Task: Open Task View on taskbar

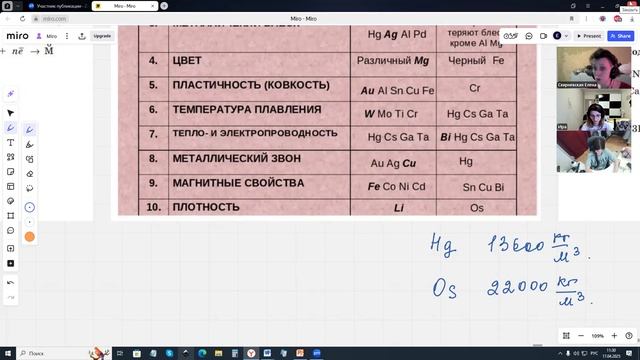Action: pos(120,353)
